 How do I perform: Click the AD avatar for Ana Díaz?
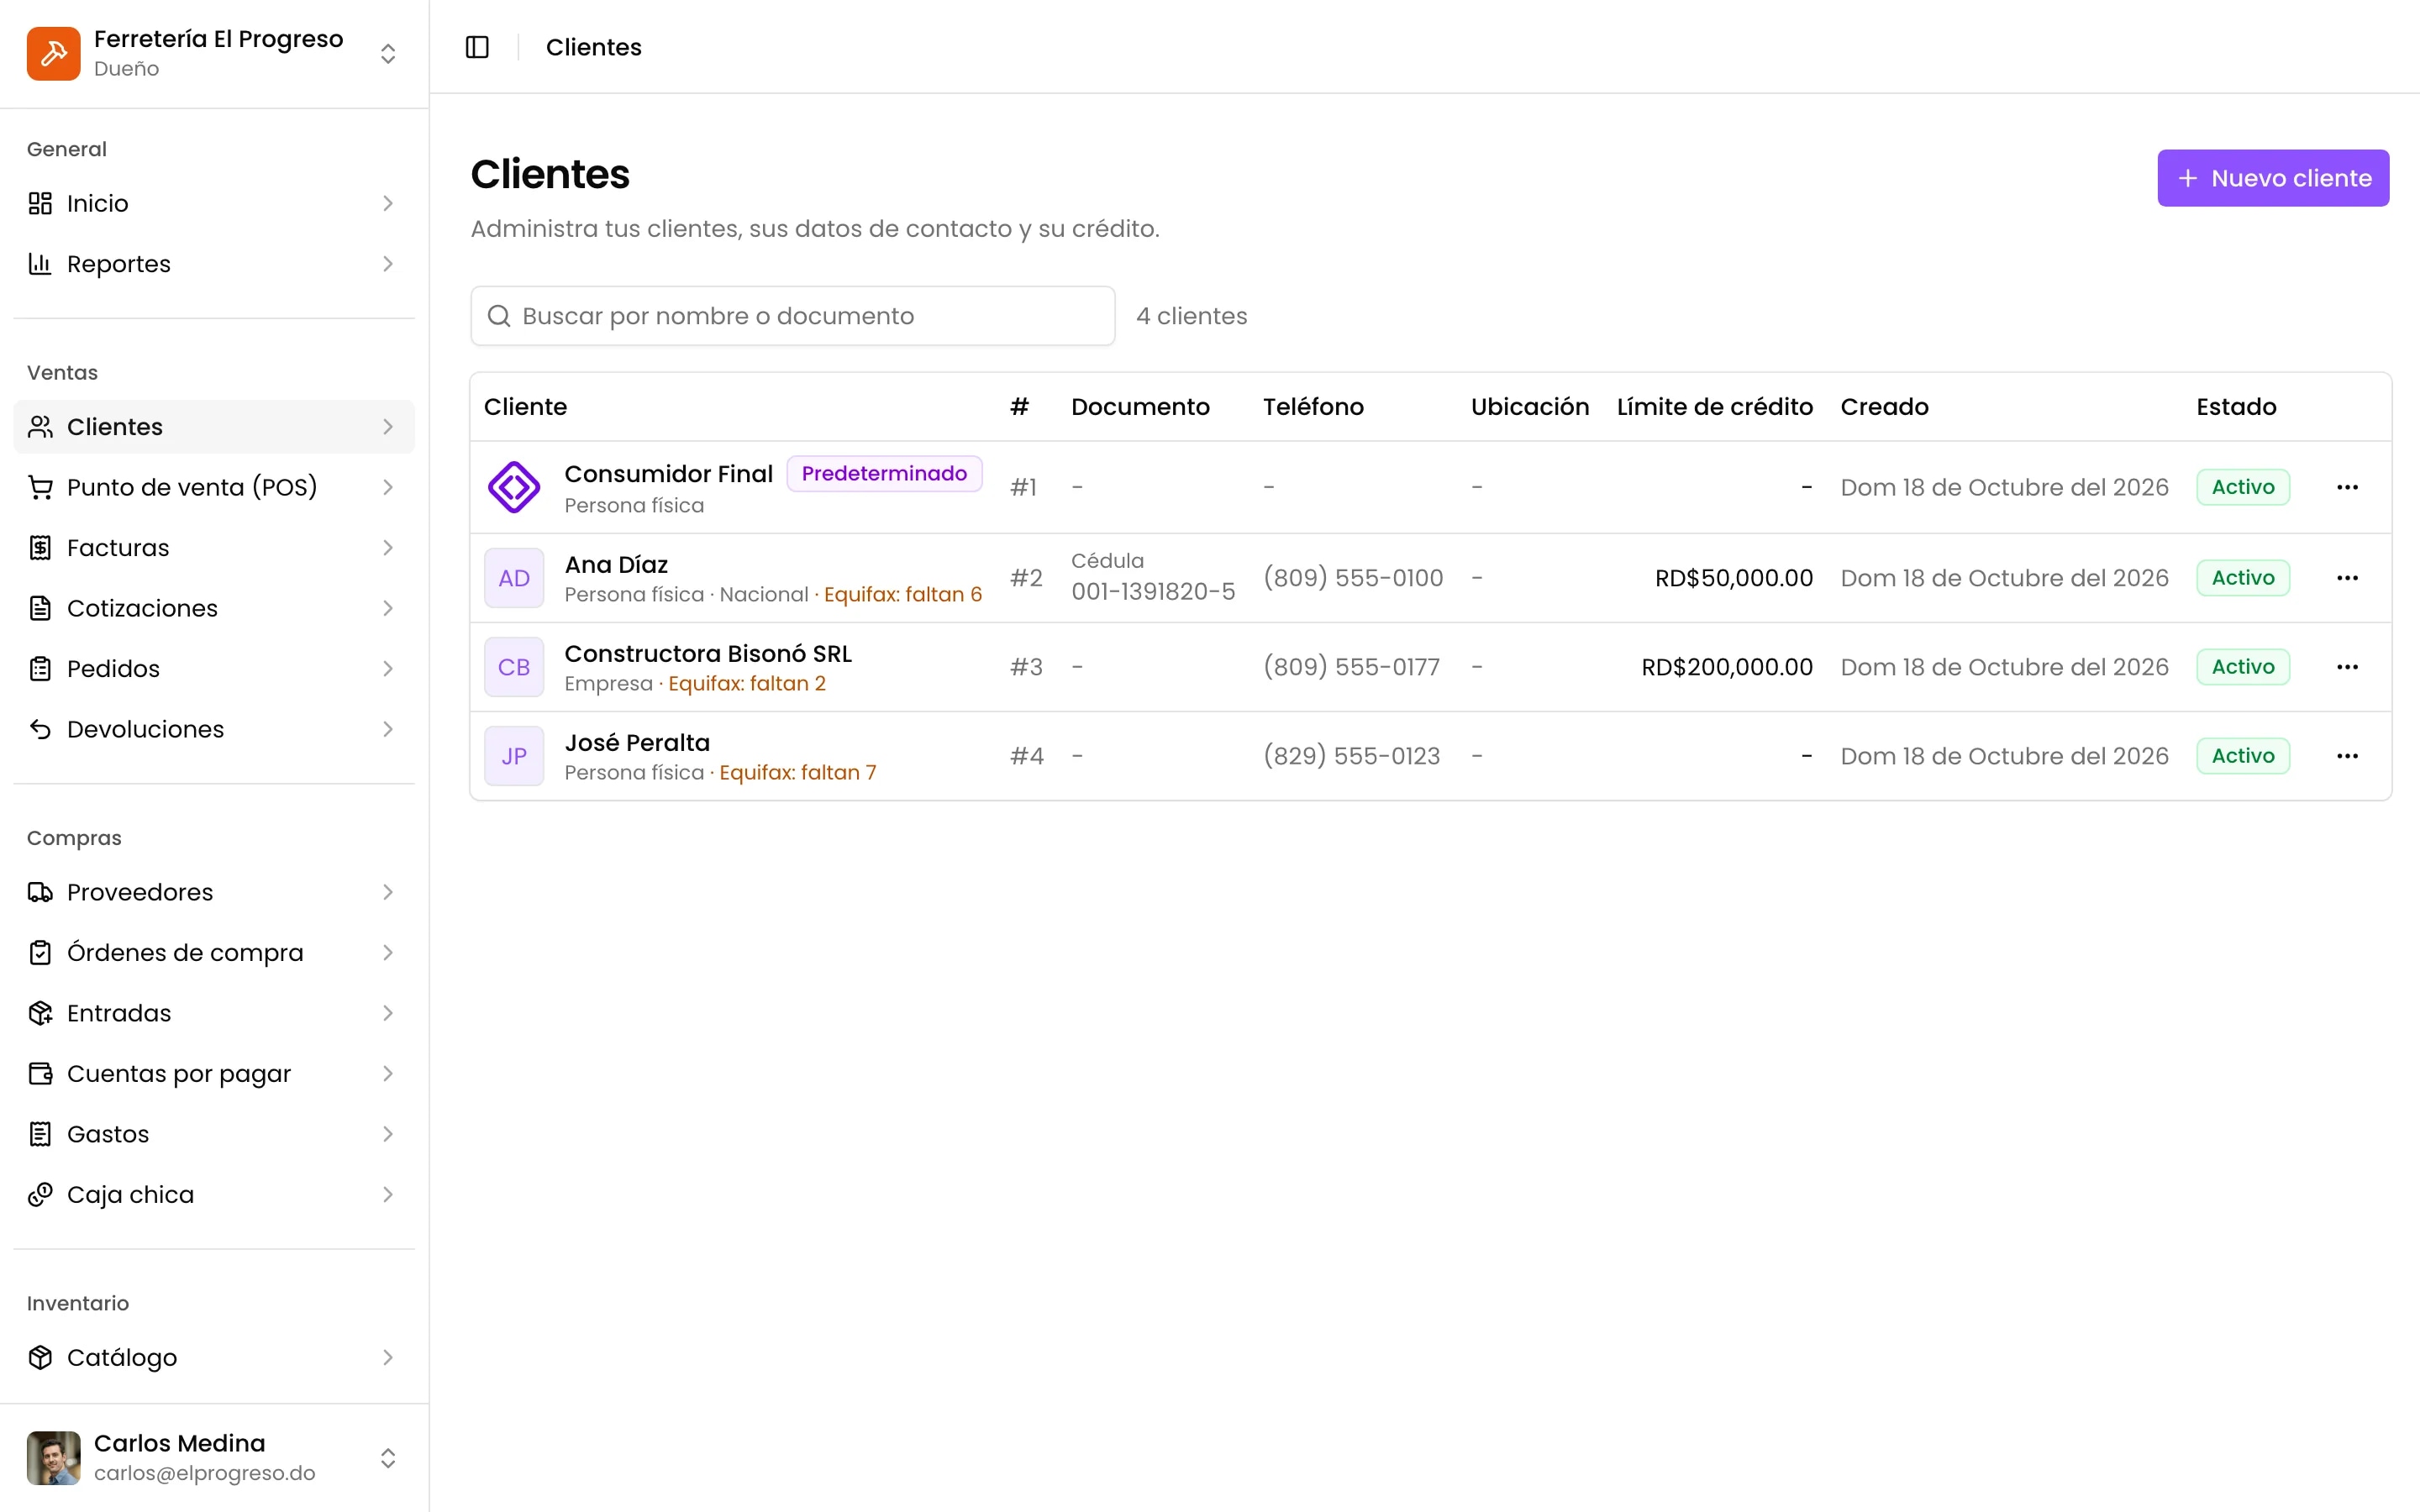pyautogui.click(x=514, y=578)
